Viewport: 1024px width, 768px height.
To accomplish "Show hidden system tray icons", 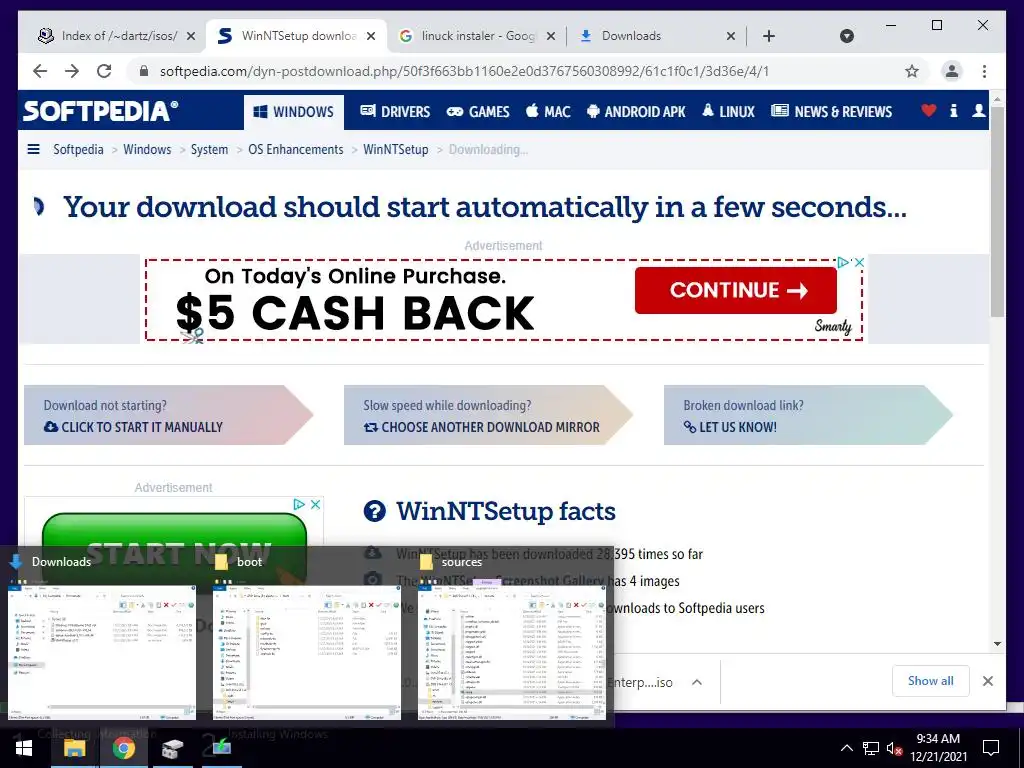I will click(x=846, y=748).
